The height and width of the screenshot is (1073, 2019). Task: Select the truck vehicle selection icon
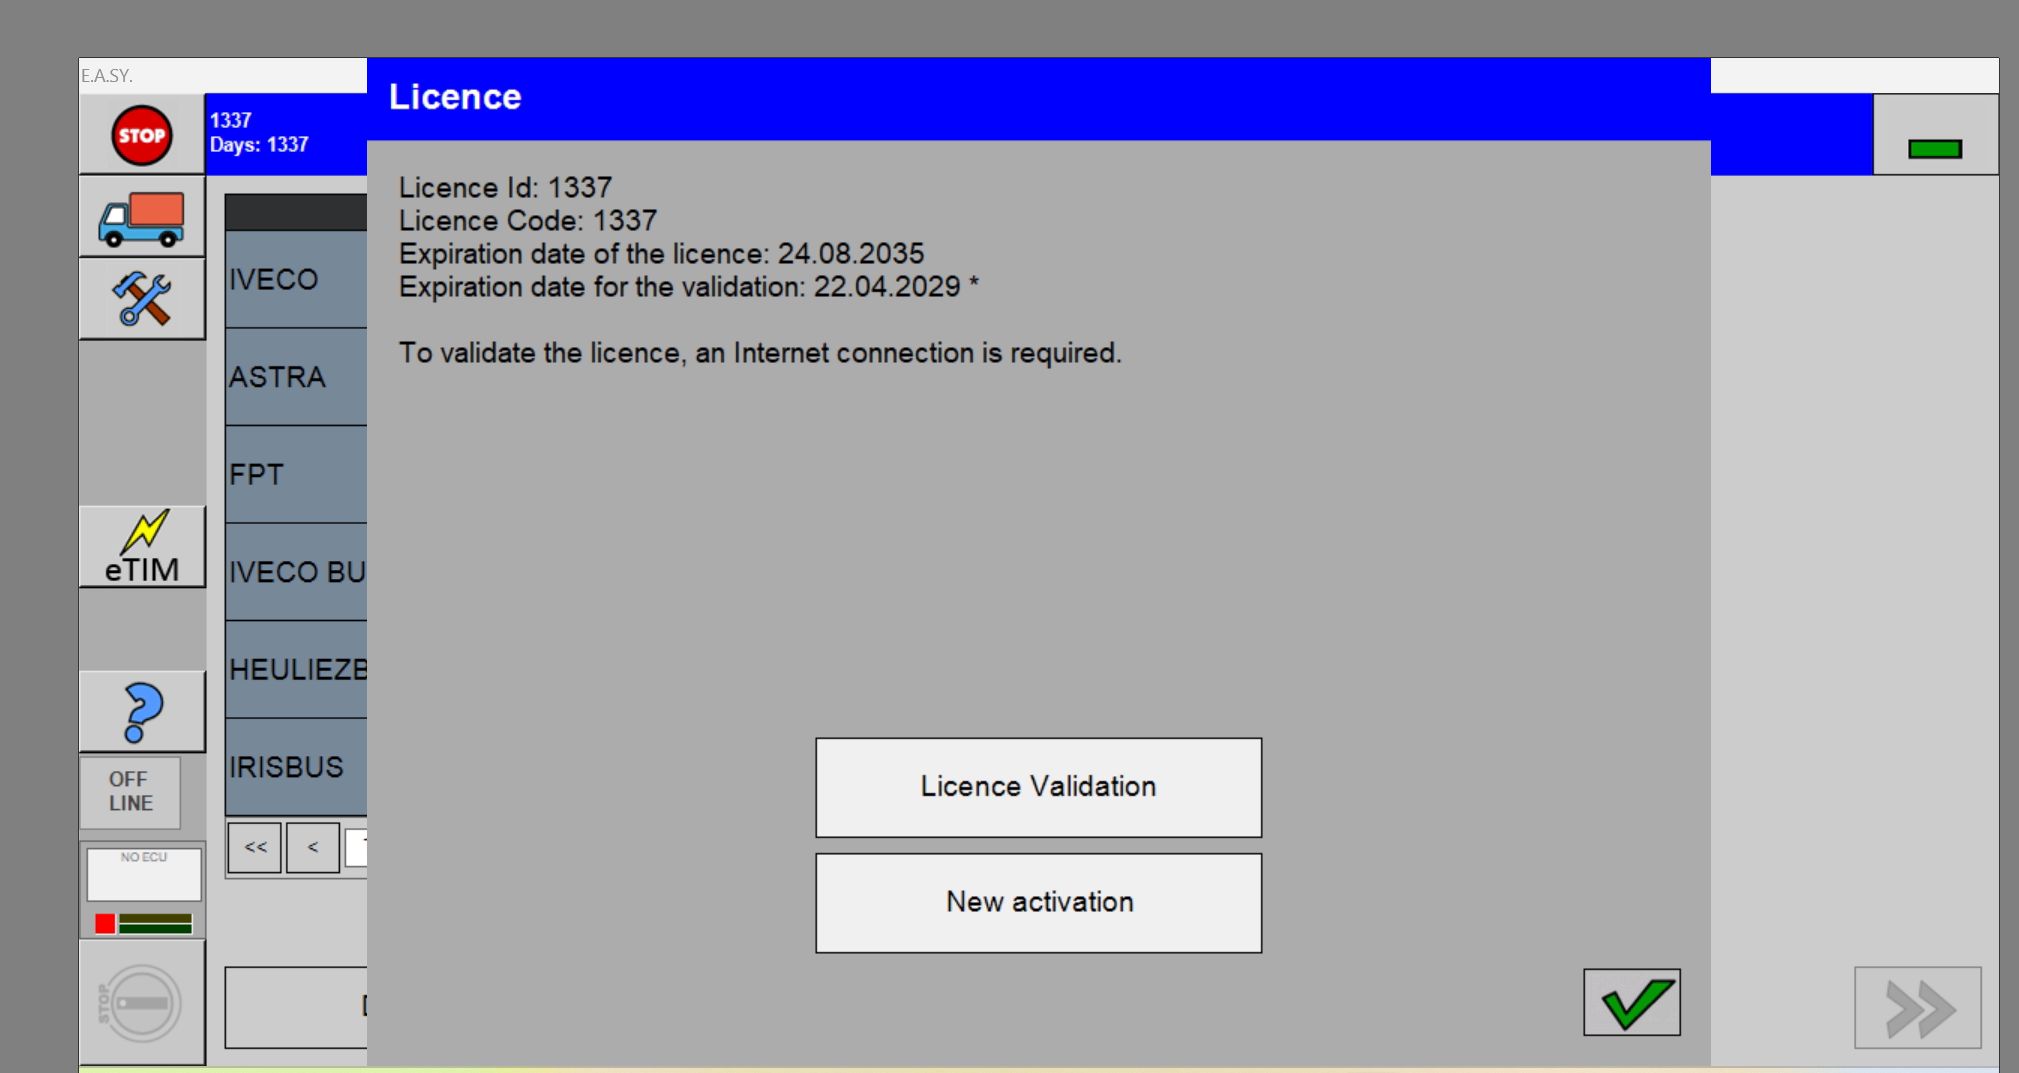141,217
